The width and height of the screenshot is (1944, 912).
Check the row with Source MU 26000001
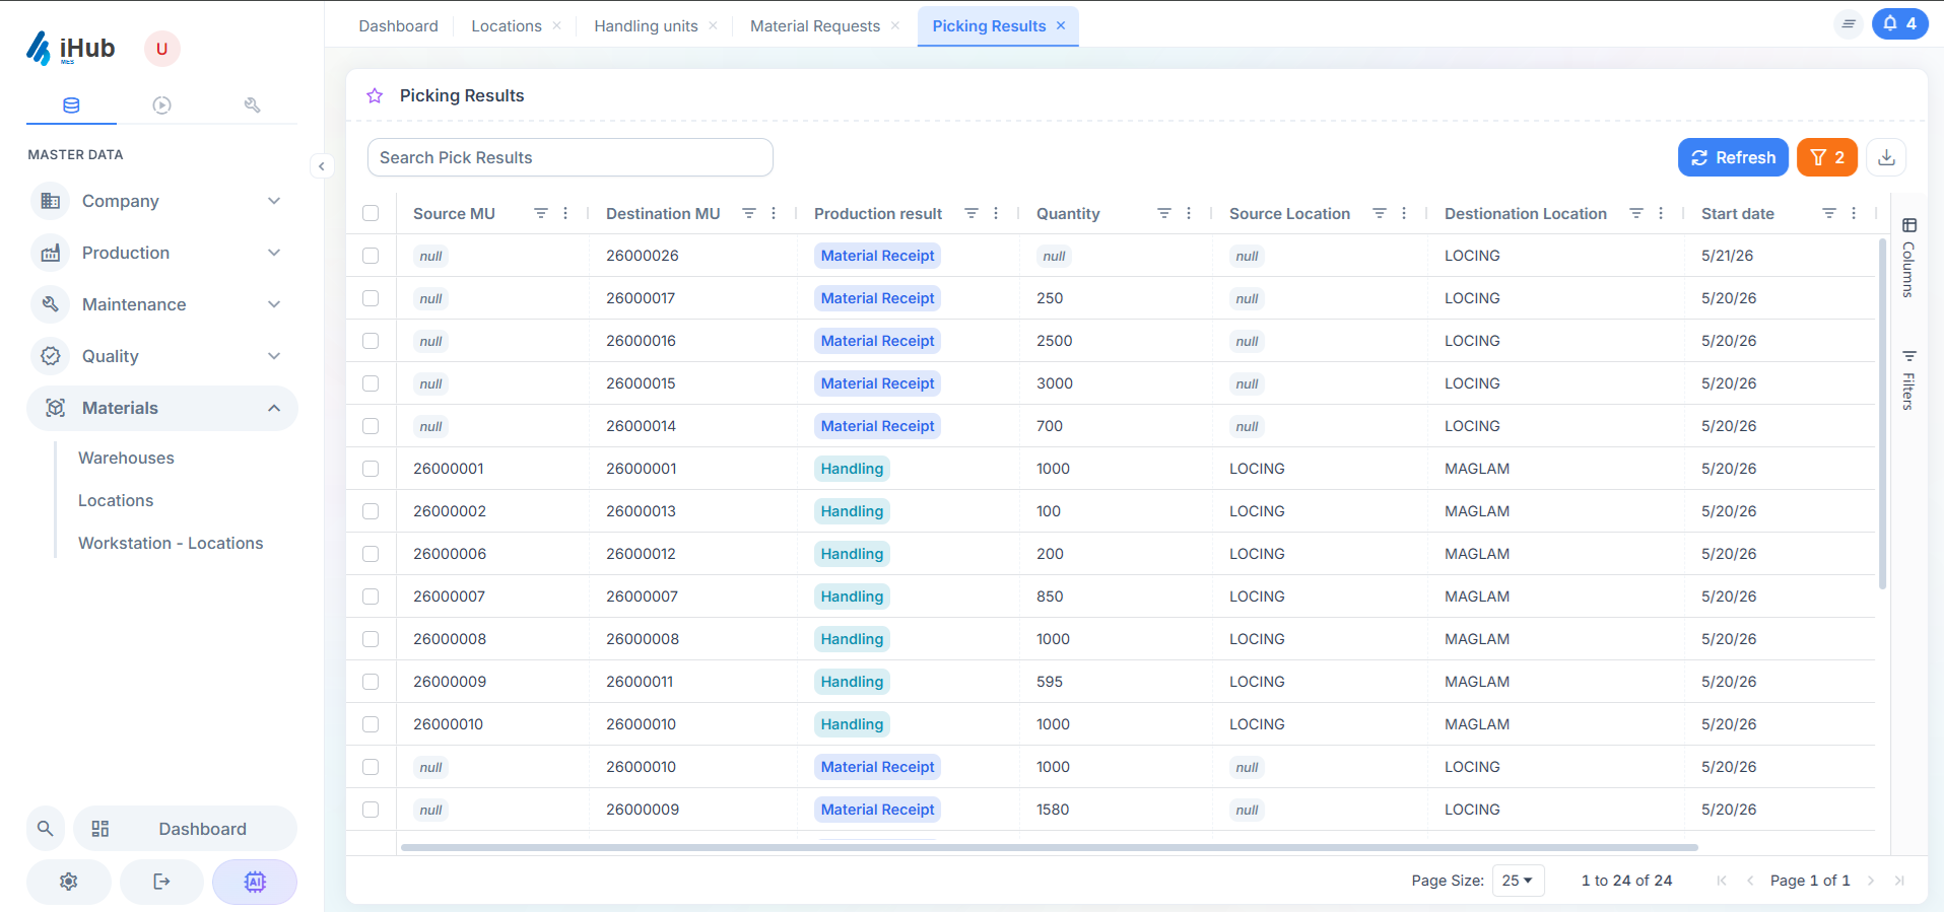[x=371, y=469]
